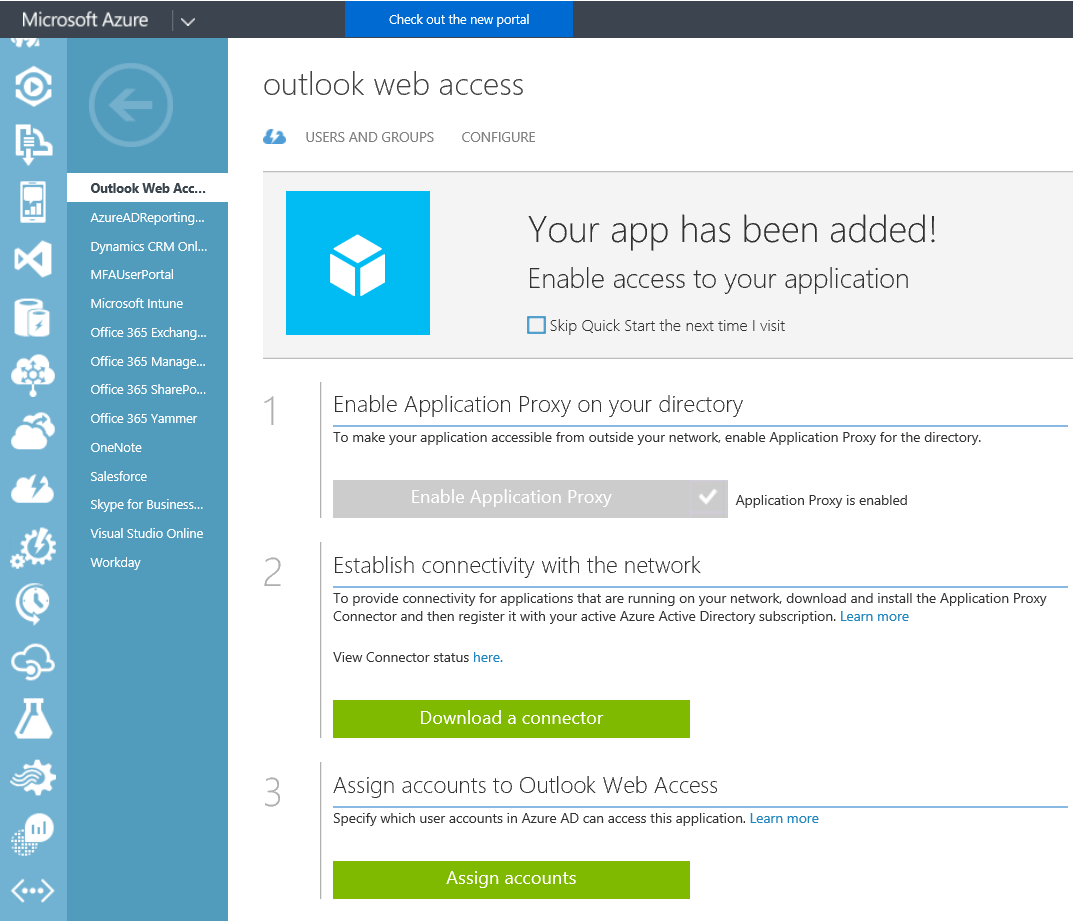Click the Assign accounts button

tap(511, 879)
